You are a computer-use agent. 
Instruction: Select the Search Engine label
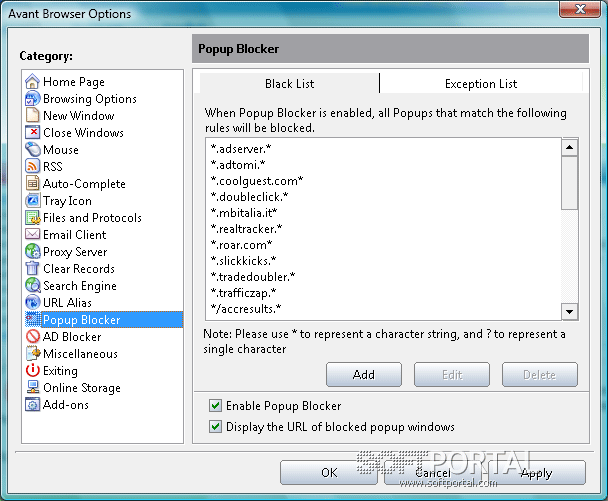pyautogui.click(x=80, y=286)
